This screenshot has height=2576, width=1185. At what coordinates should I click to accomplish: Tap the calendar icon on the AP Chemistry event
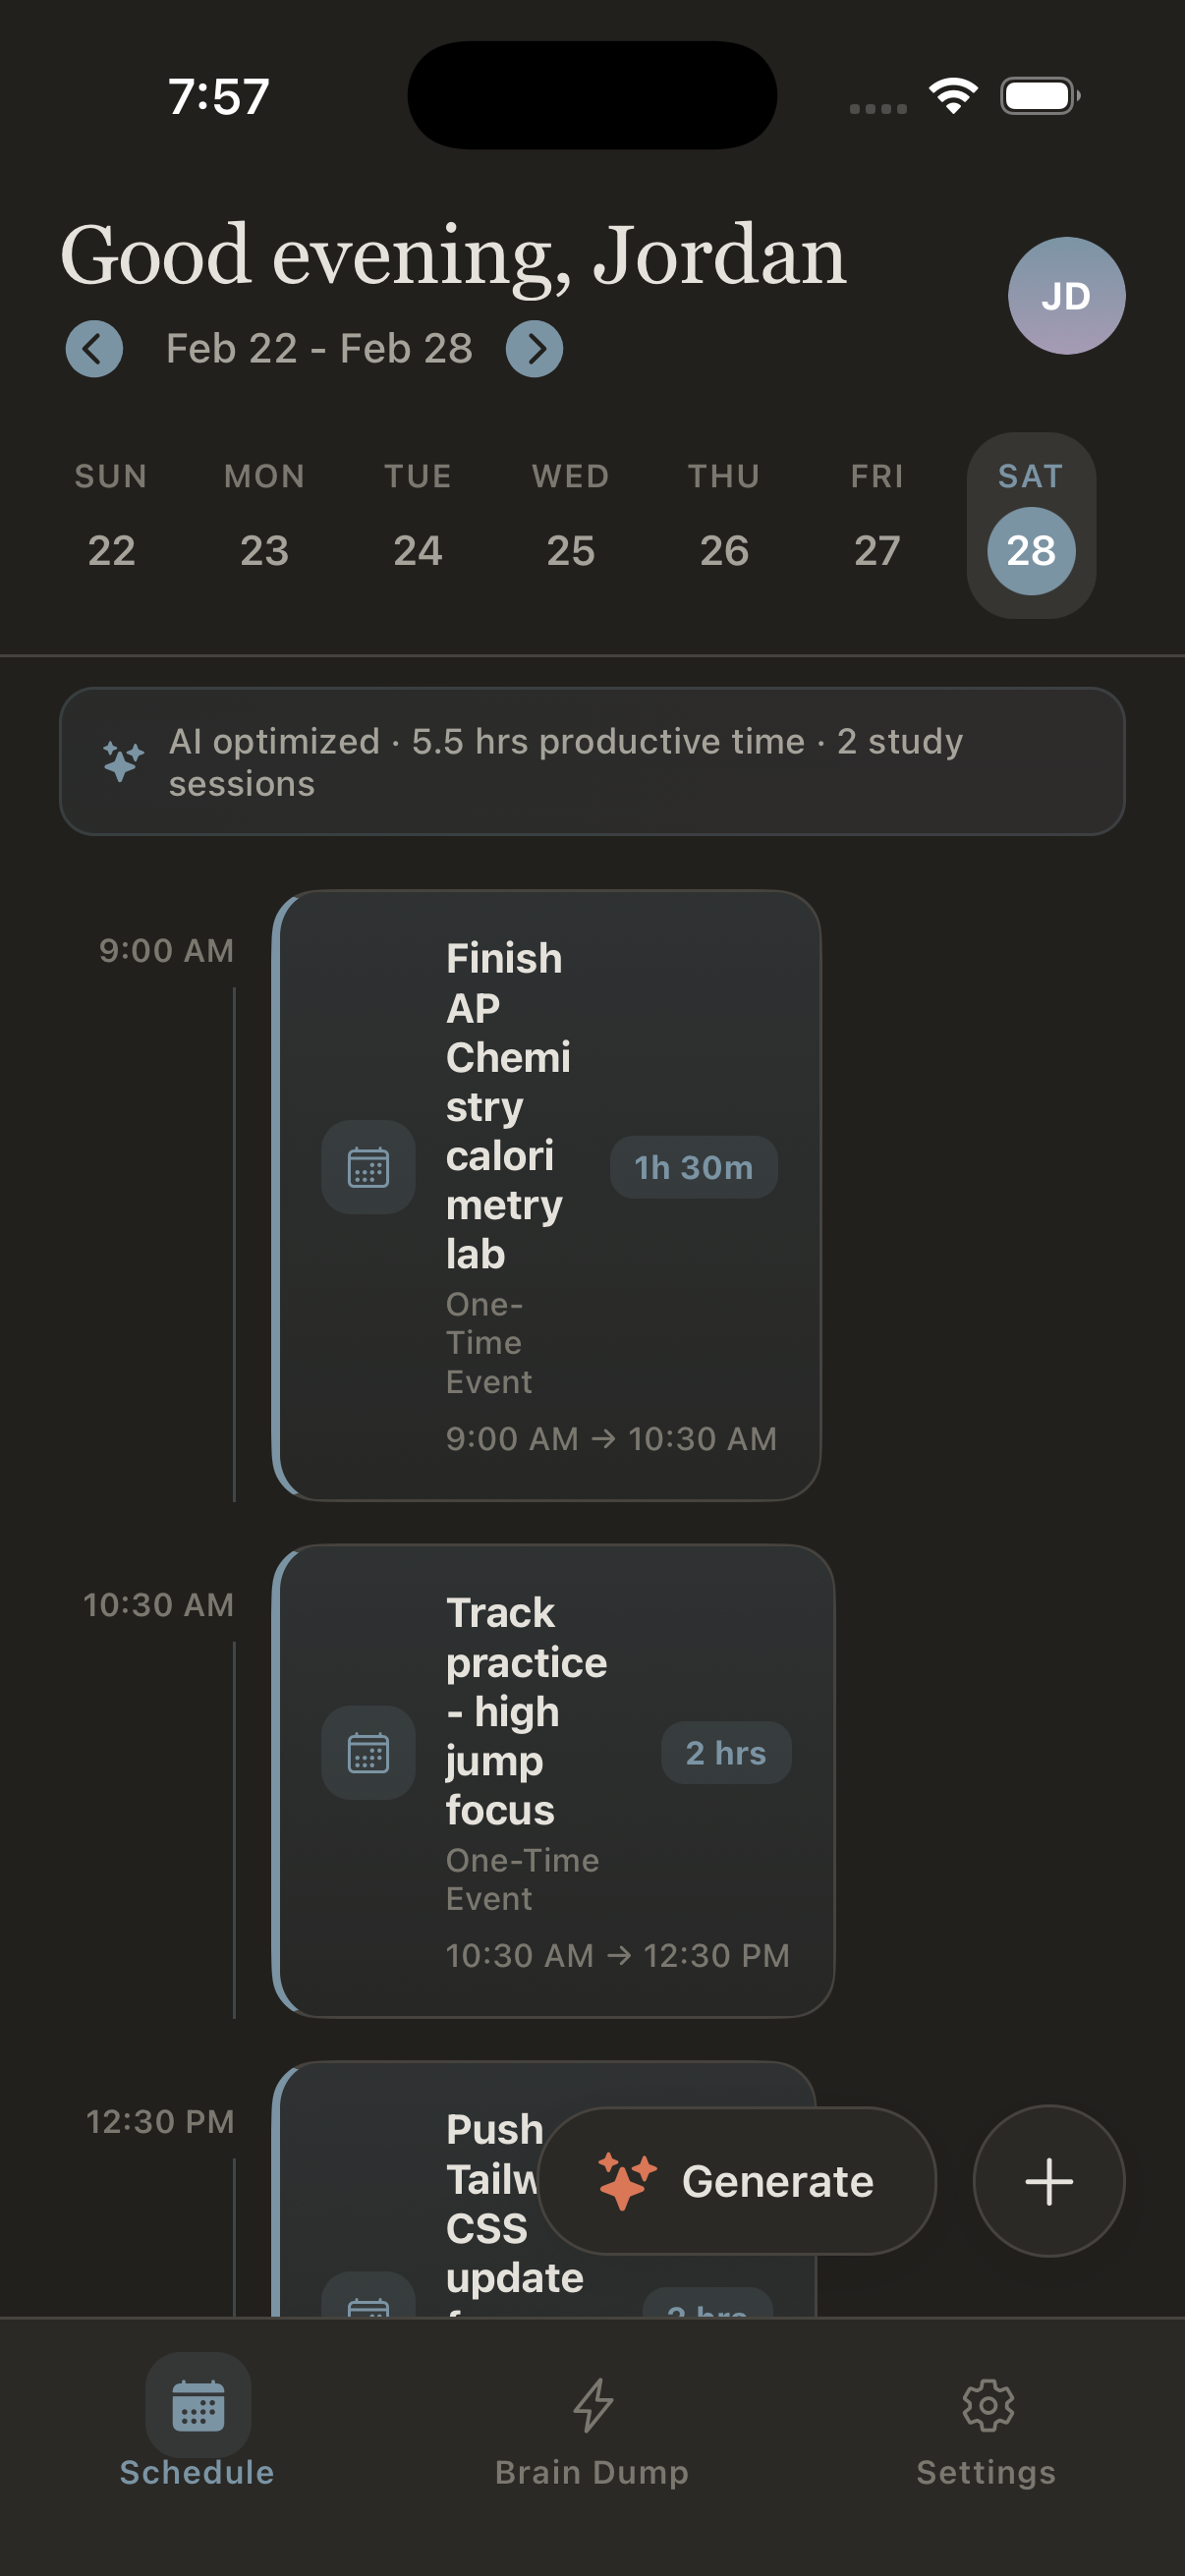[368, 1166]
